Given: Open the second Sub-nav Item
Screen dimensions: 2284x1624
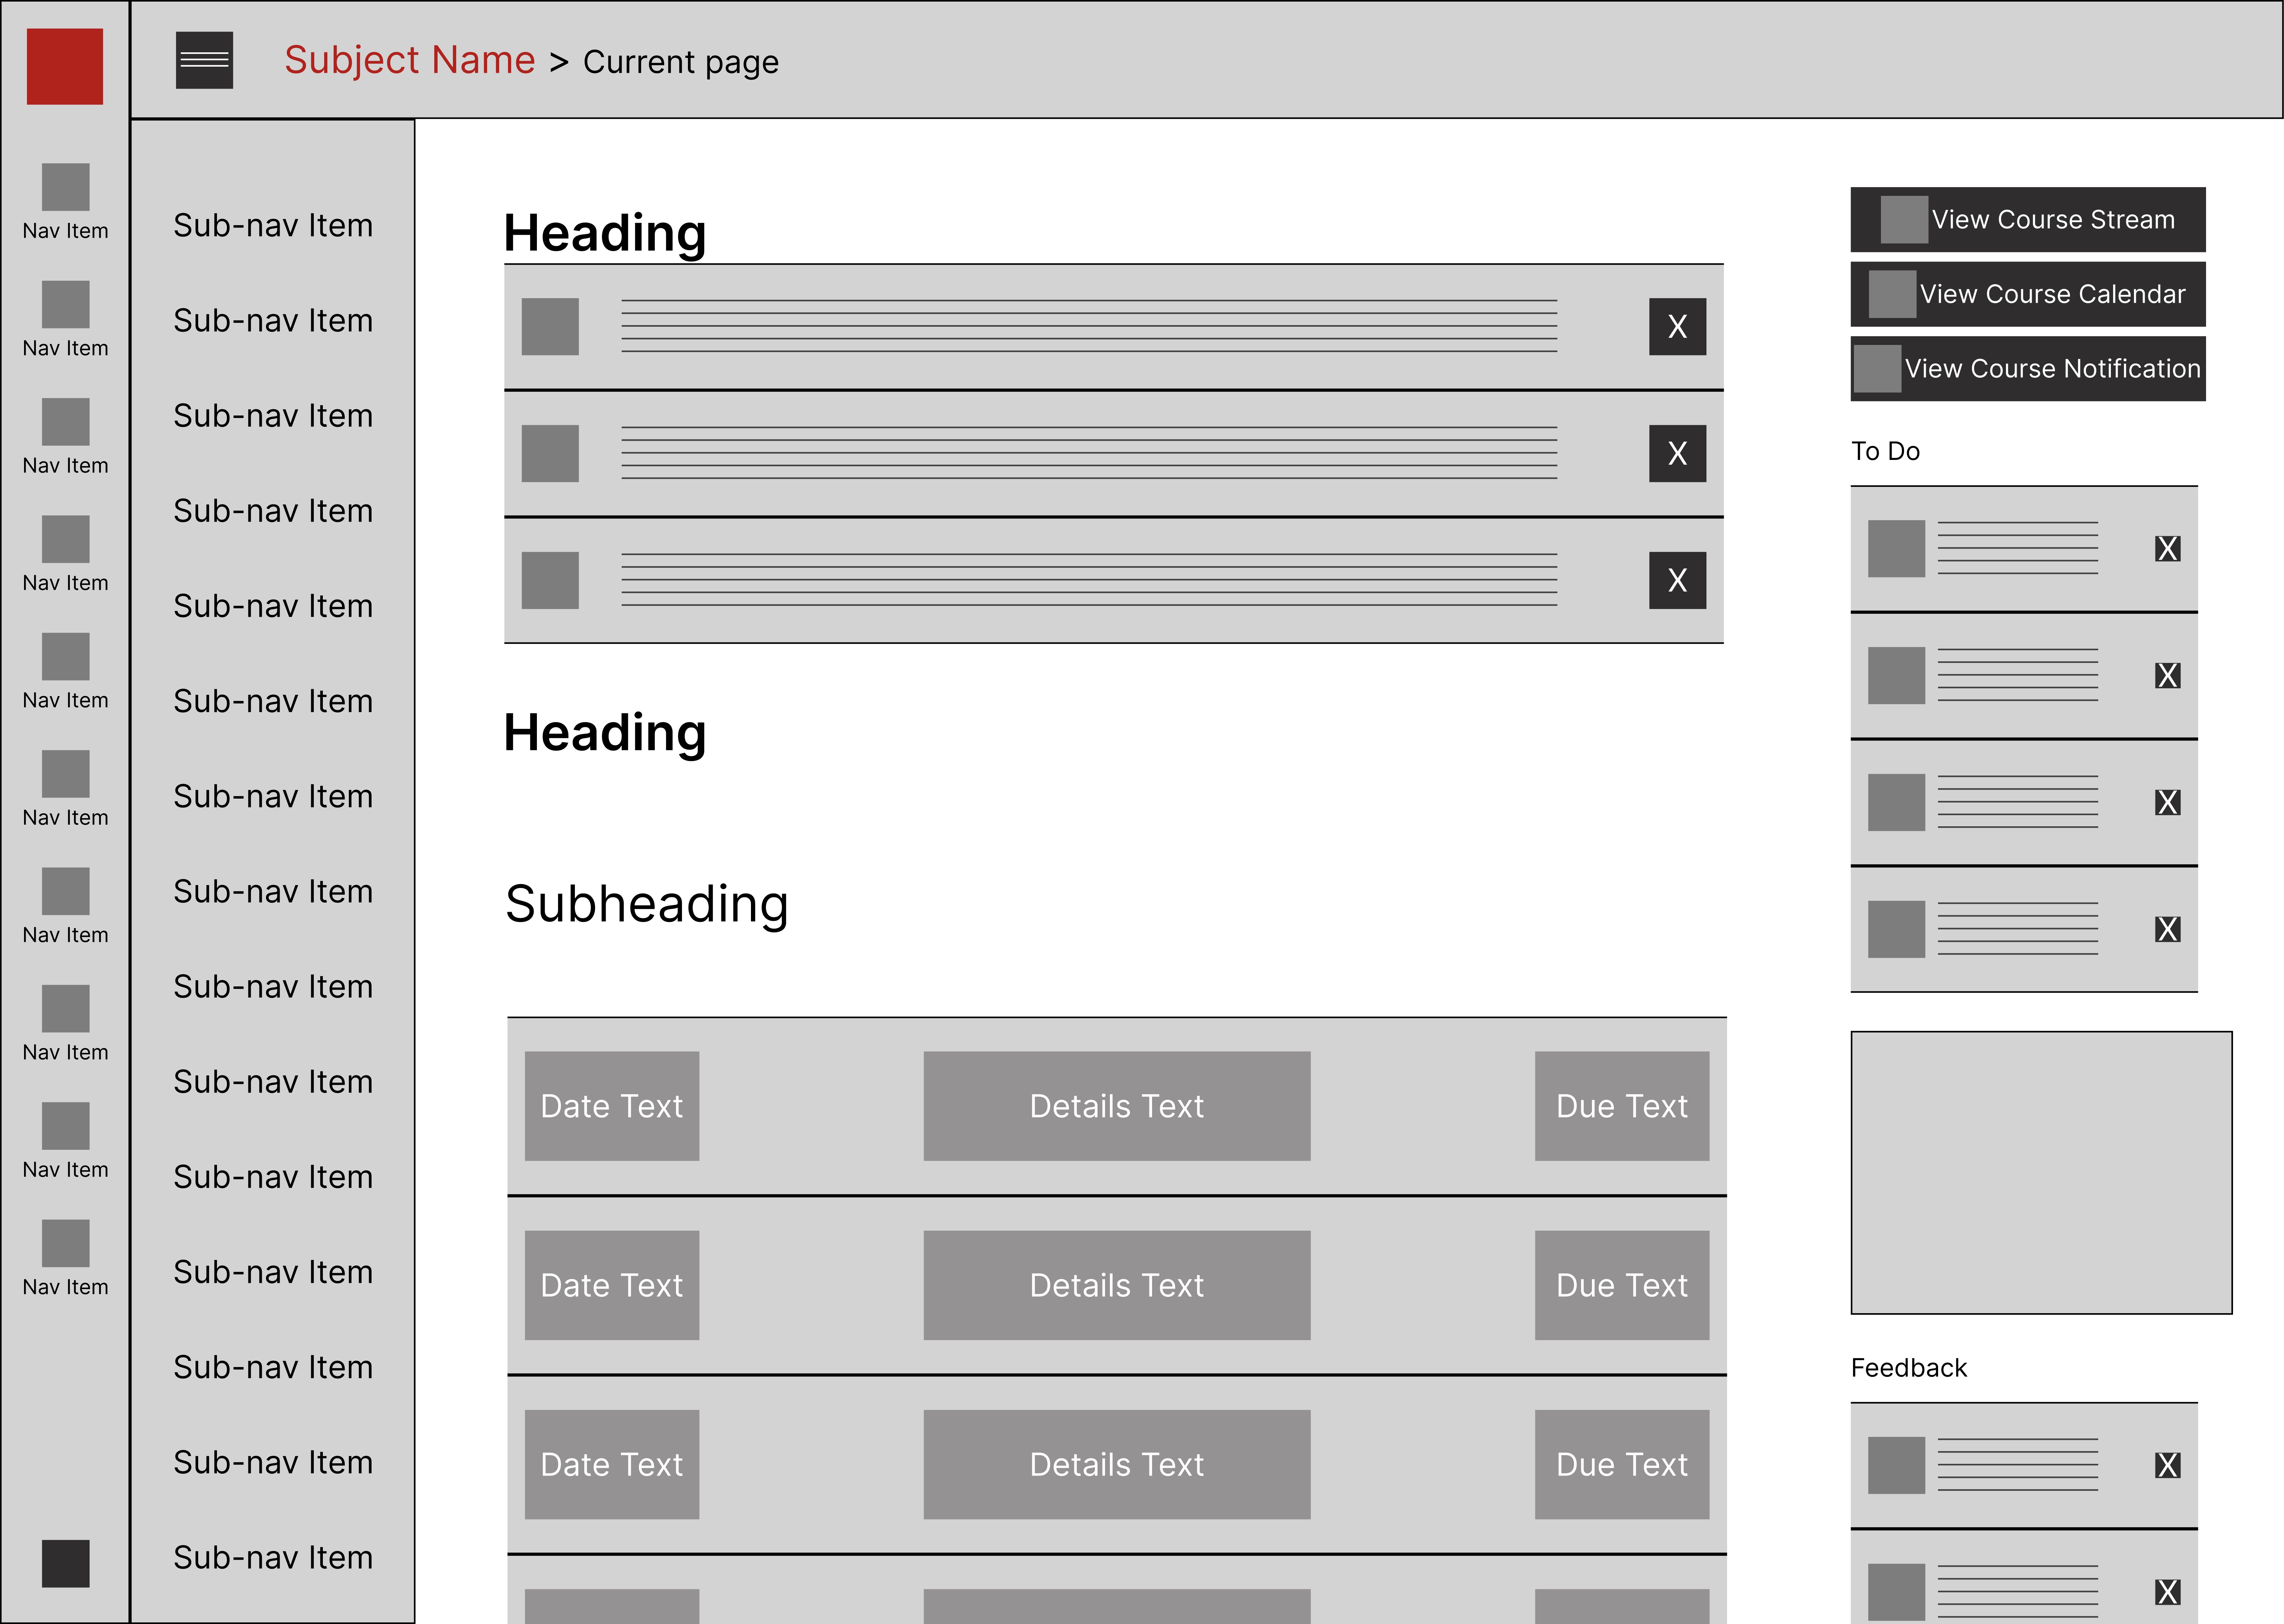Looking at the screenshot, I should pos(273,320).
